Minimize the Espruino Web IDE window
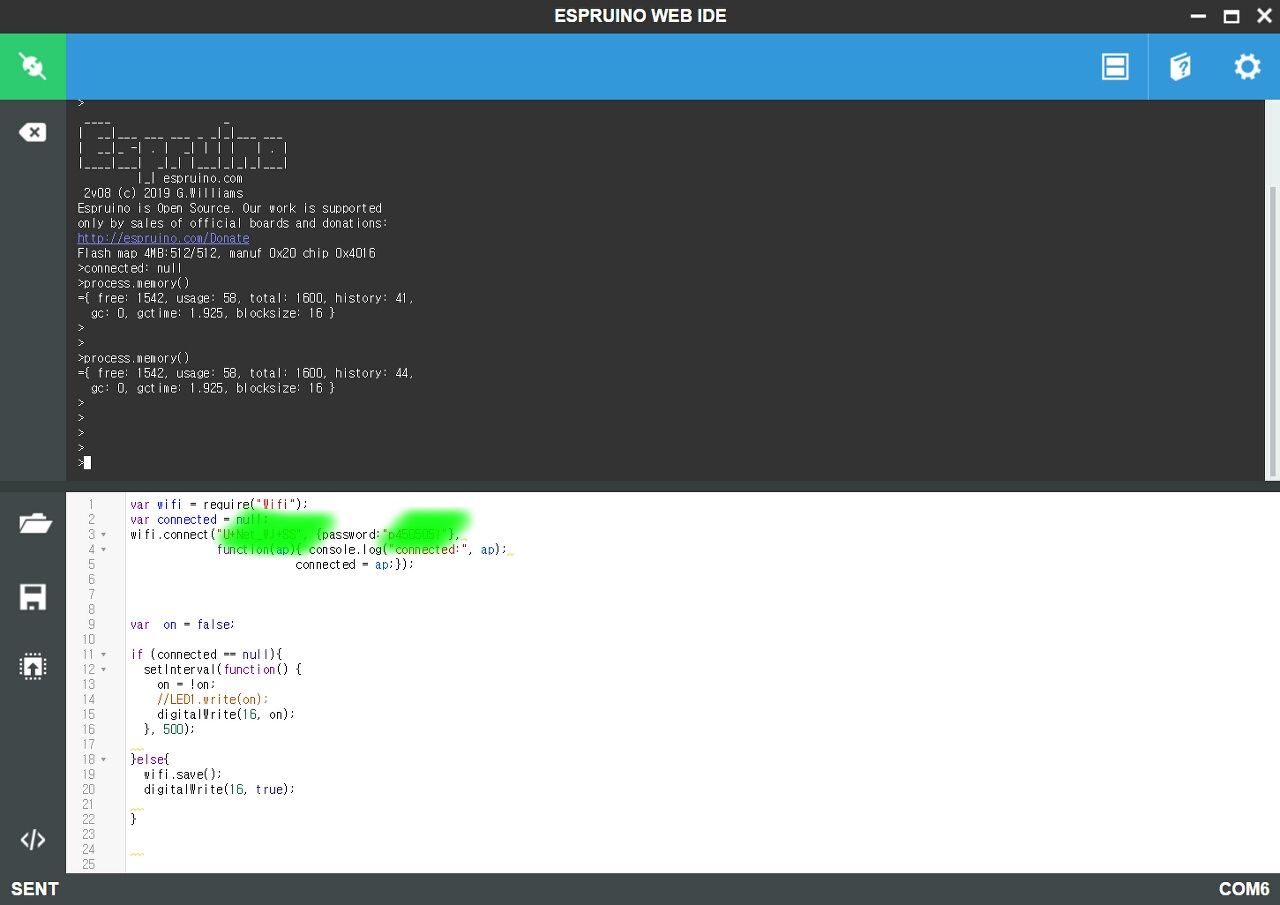 click(1199, 17)
